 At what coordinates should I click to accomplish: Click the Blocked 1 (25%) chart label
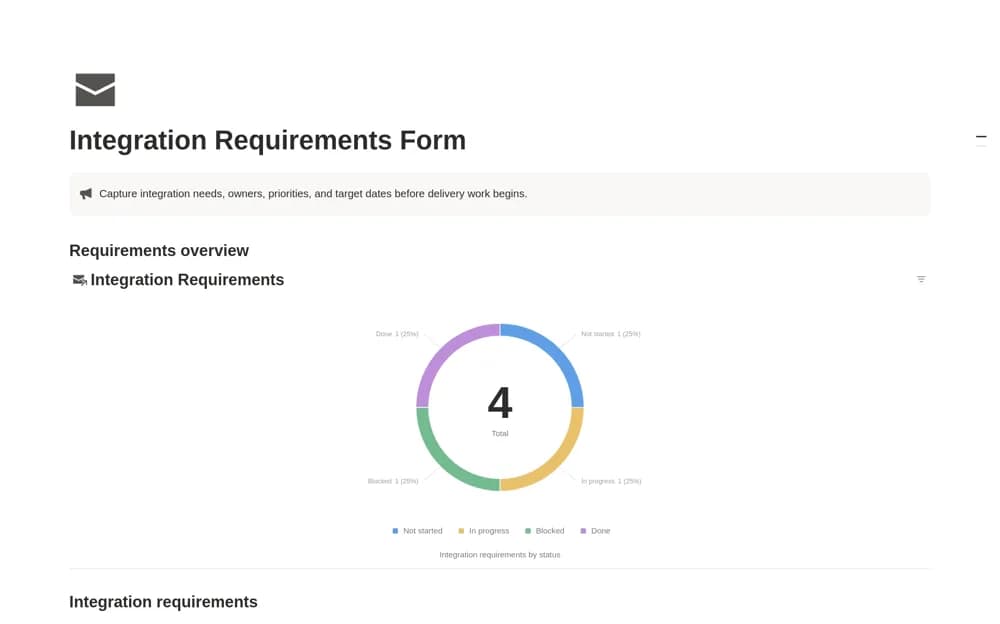pyautogui.click(x=393, y=481)
